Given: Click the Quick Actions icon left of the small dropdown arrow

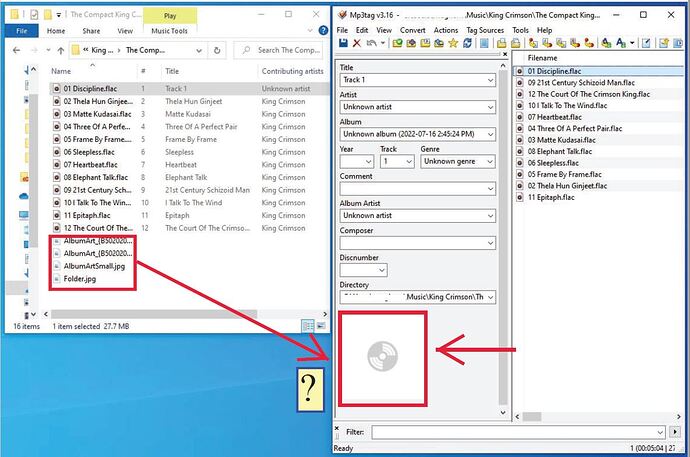Looking at the screenshot, I should click(621, 43).
